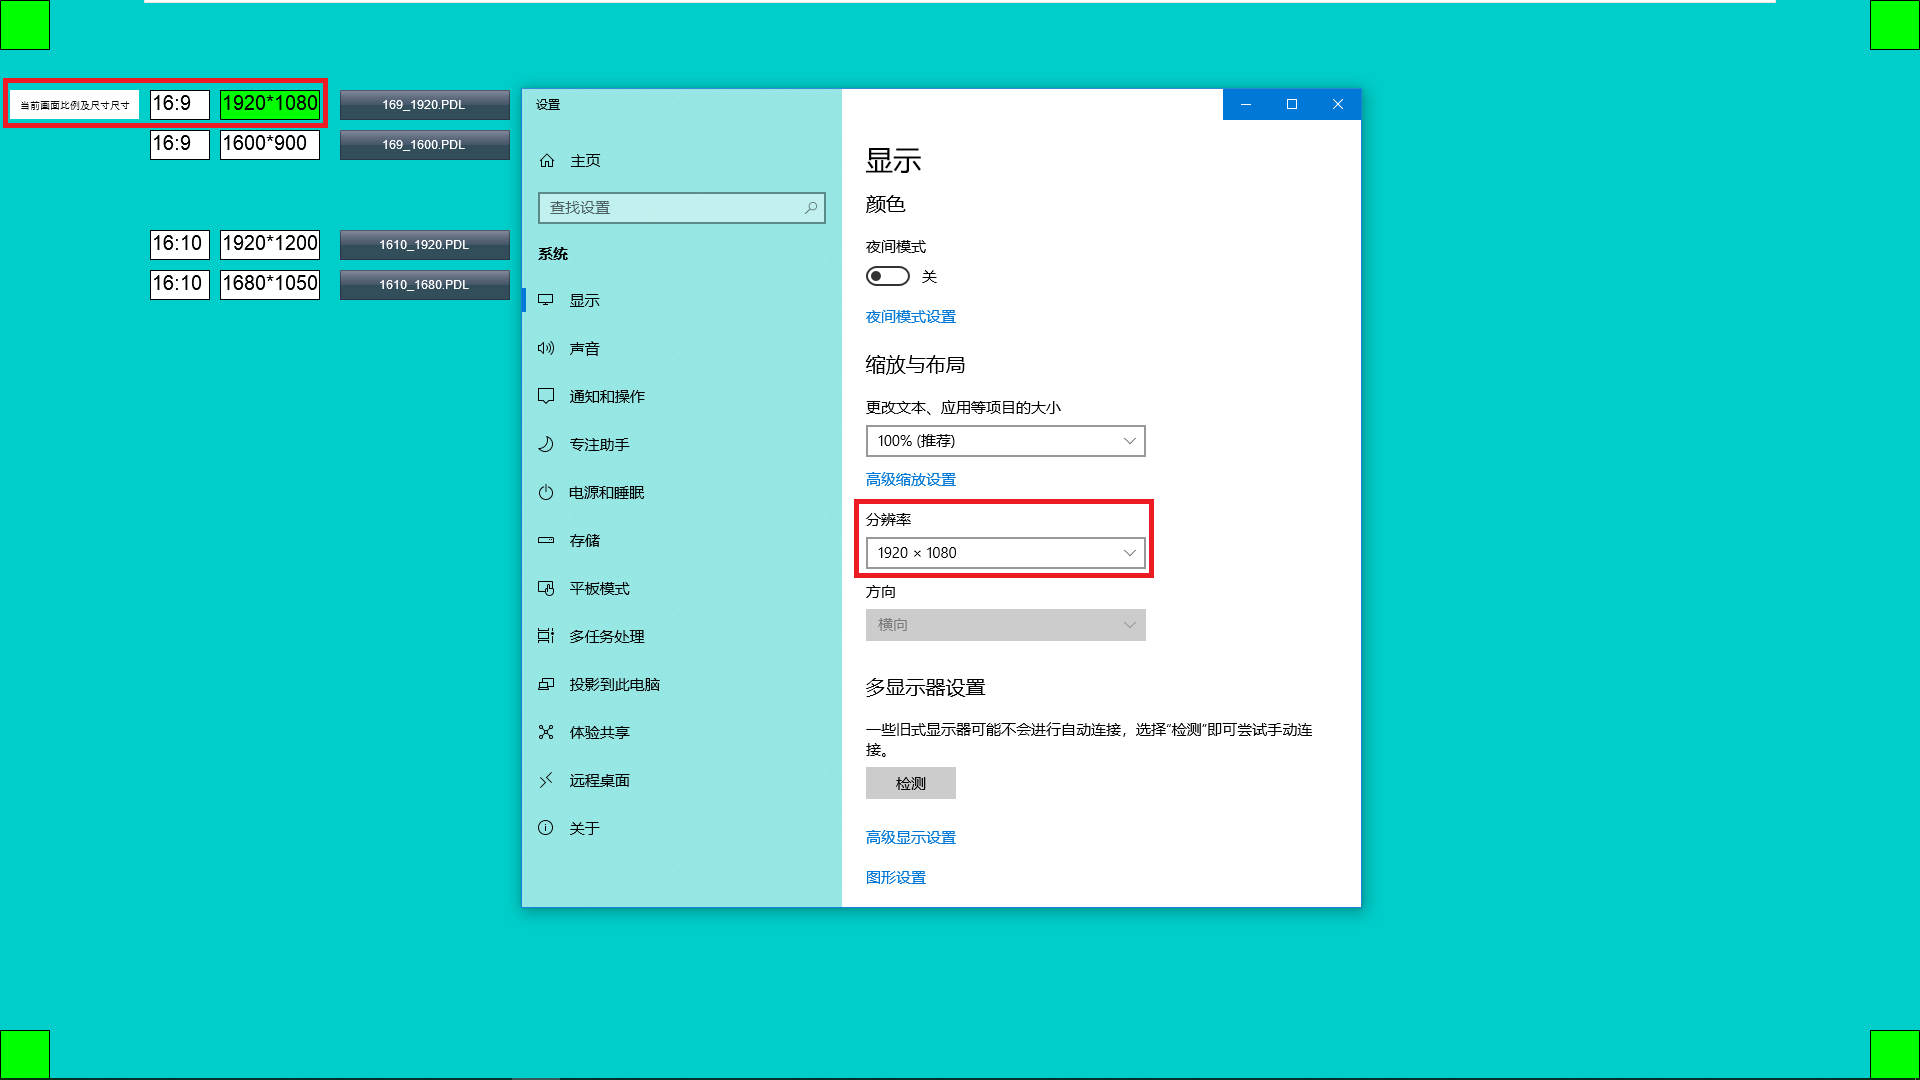Click the Shared experiences (体验共享) icon
The width and height of the screenshot is (1920, 1080).
click(x=546, y=732)
